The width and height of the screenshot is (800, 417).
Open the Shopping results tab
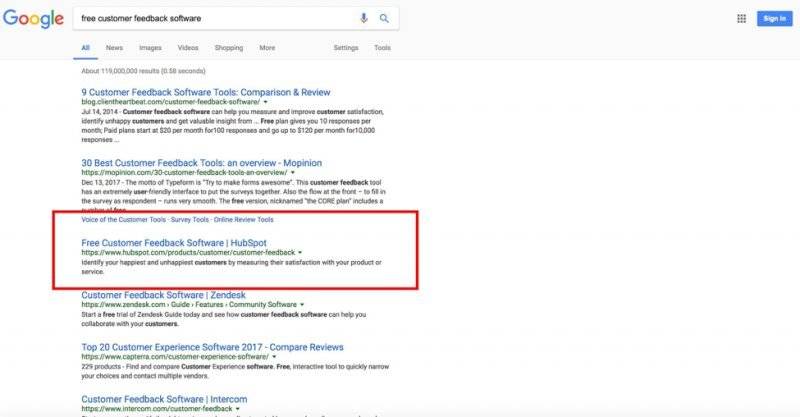click(229, 47)
